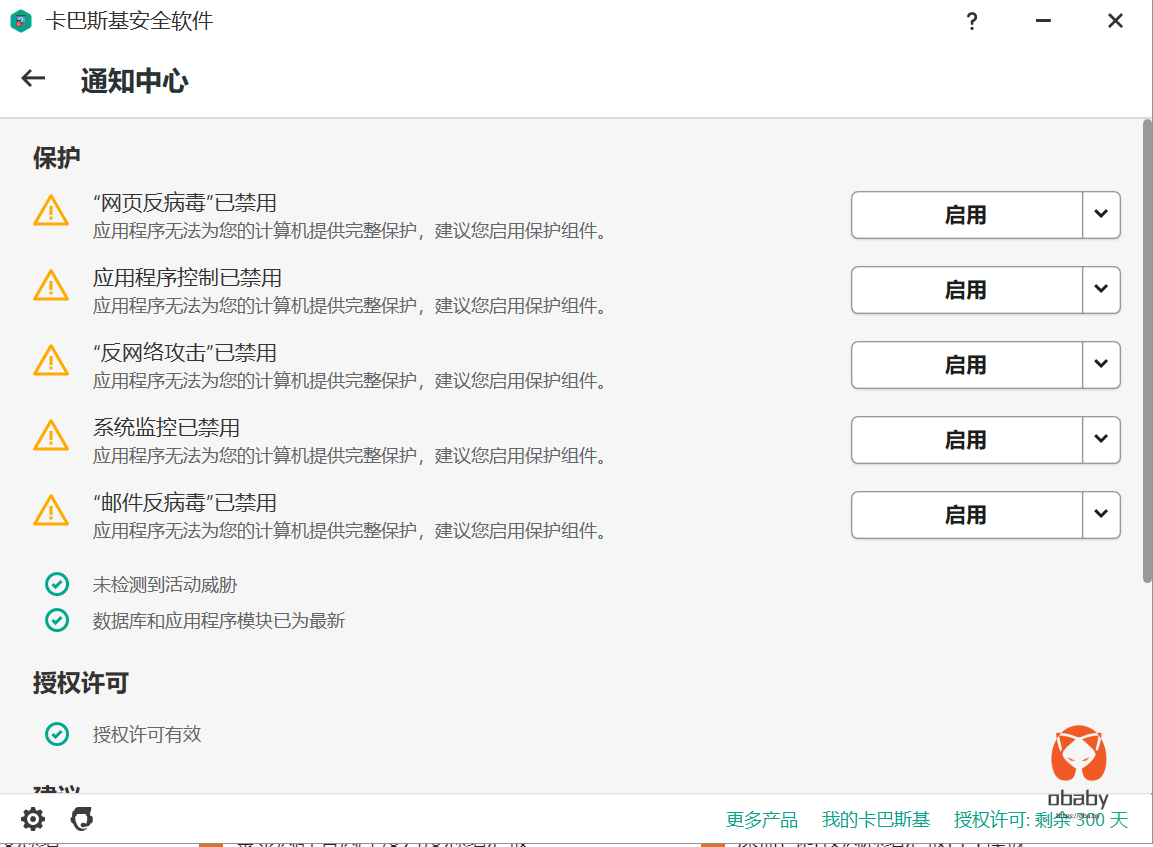Open dropdown arrow beside “反网络攻击” 启用

(1101, 365)
